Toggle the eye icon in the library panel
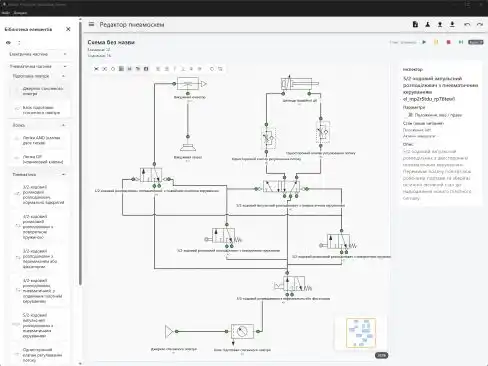The height and width of the screenshot is (366, 488). (x=9, y=43)
